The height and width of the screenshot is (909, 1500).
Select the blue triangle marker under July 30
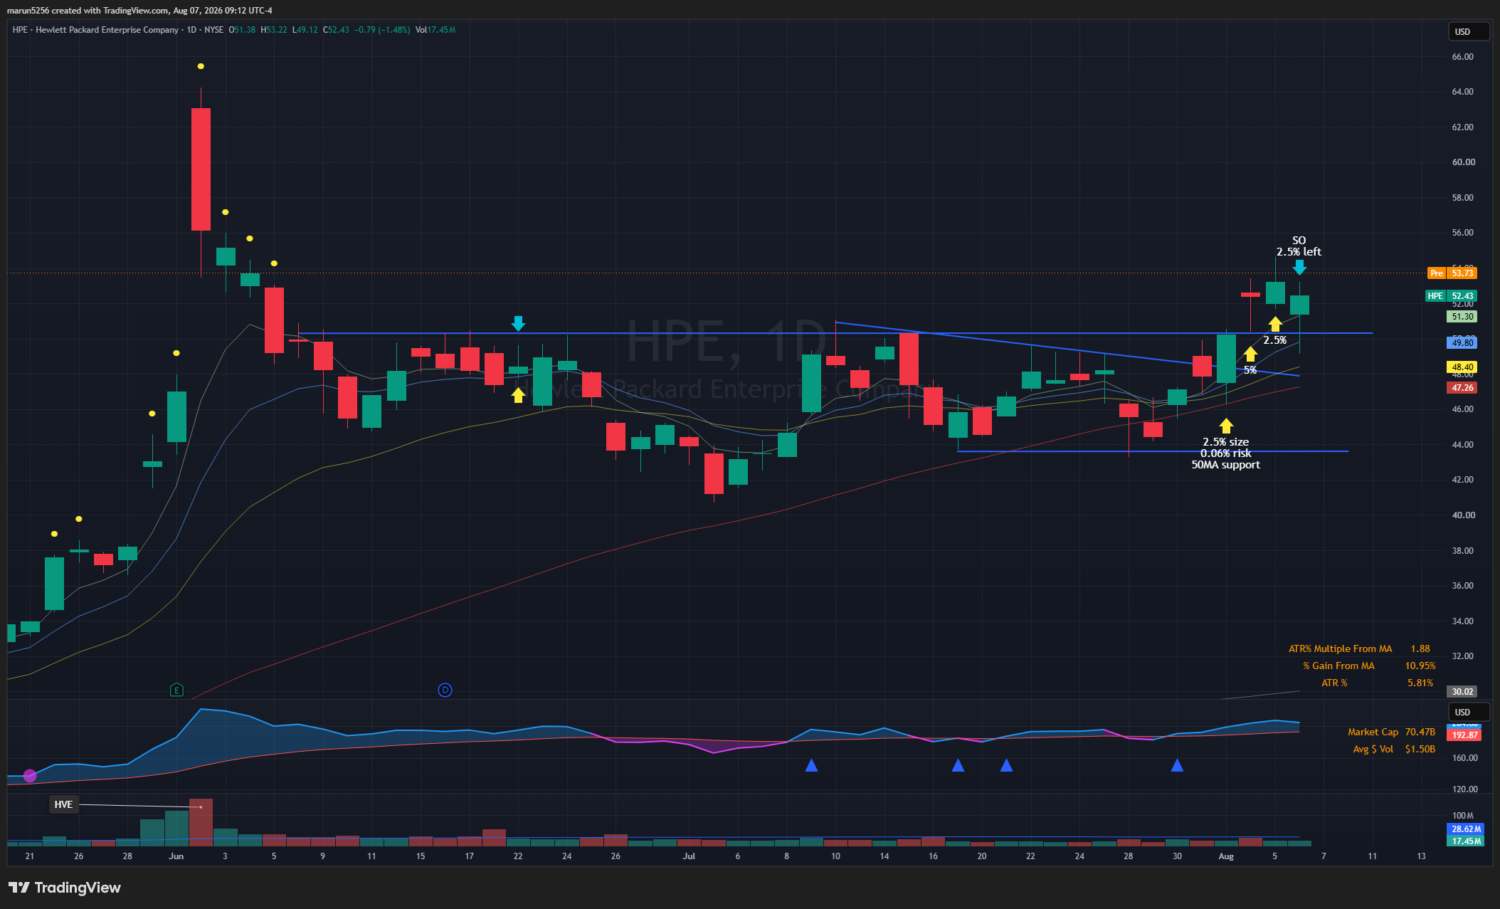[1177, 766]
